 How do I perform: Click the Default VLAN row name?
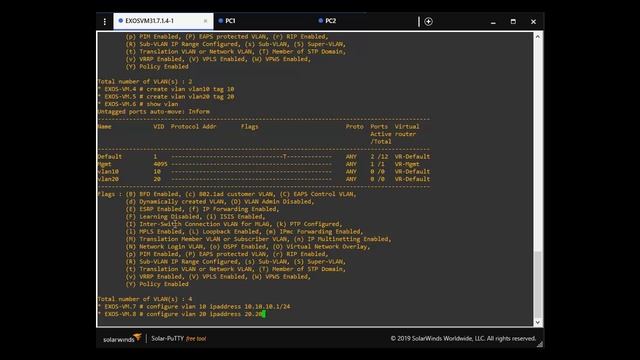[109, 157]
